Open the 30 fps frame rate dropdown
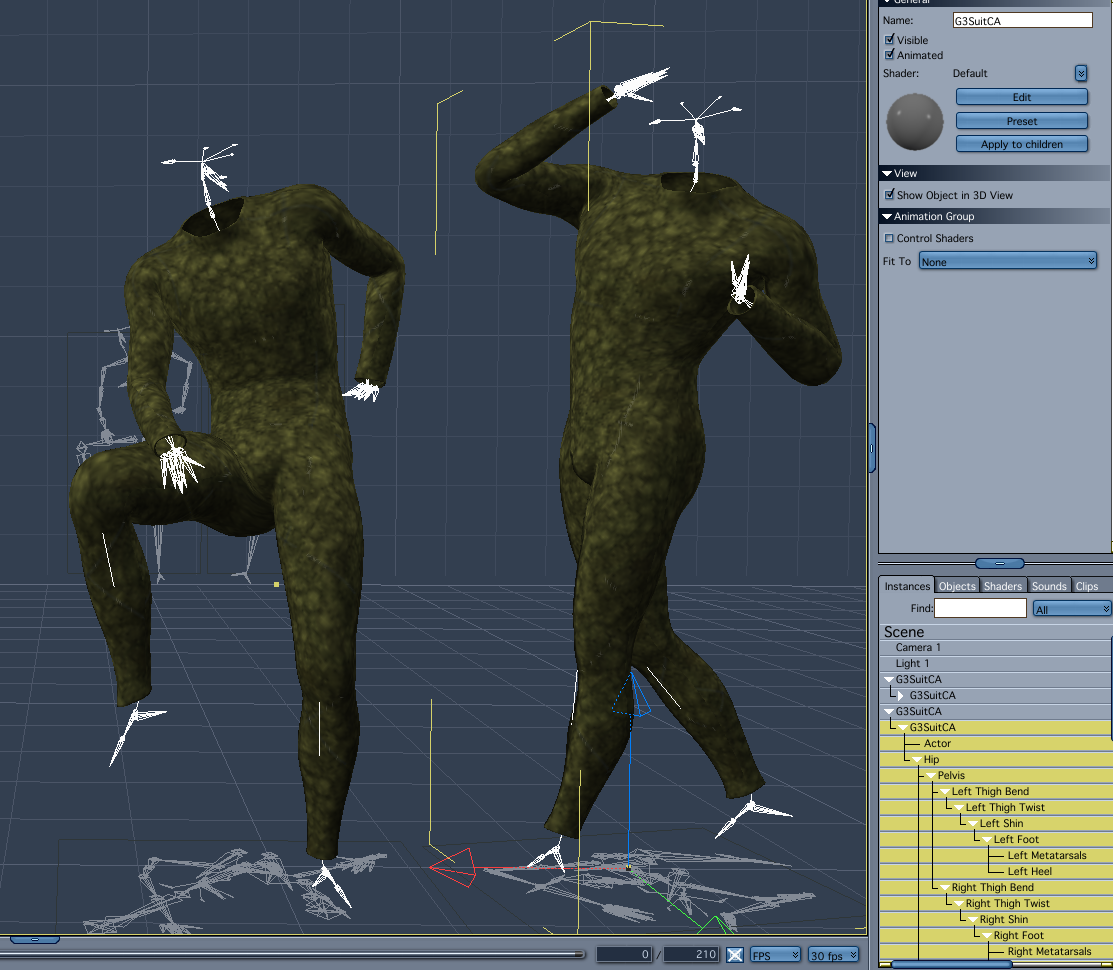The height and width of the screenshot is (970, 1113). pyautogui.click(x=833, y=955)
